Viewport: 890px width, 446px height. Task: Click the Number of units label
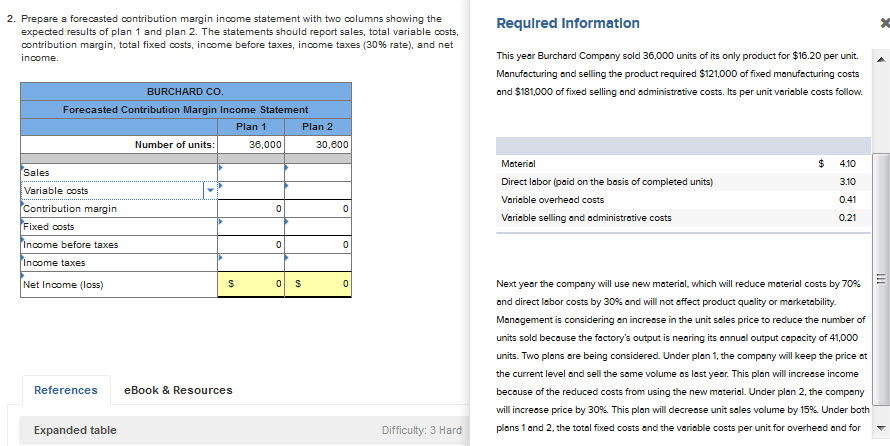pyautogui.click(x=175, y=145)
